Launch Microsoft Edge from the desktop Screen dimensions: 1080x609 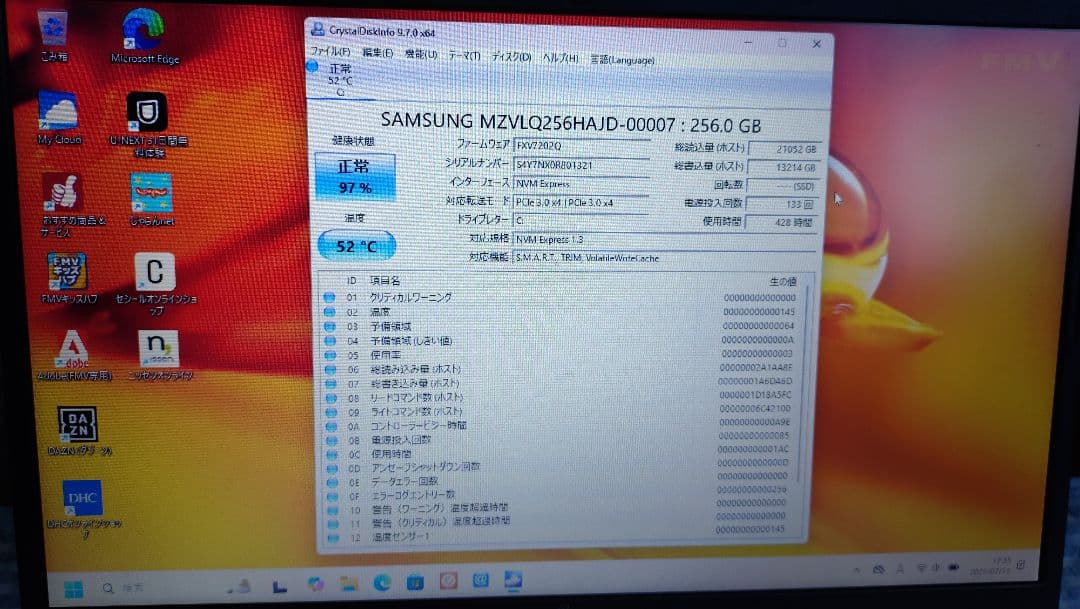pyautogui.click(x=143, y=30)
